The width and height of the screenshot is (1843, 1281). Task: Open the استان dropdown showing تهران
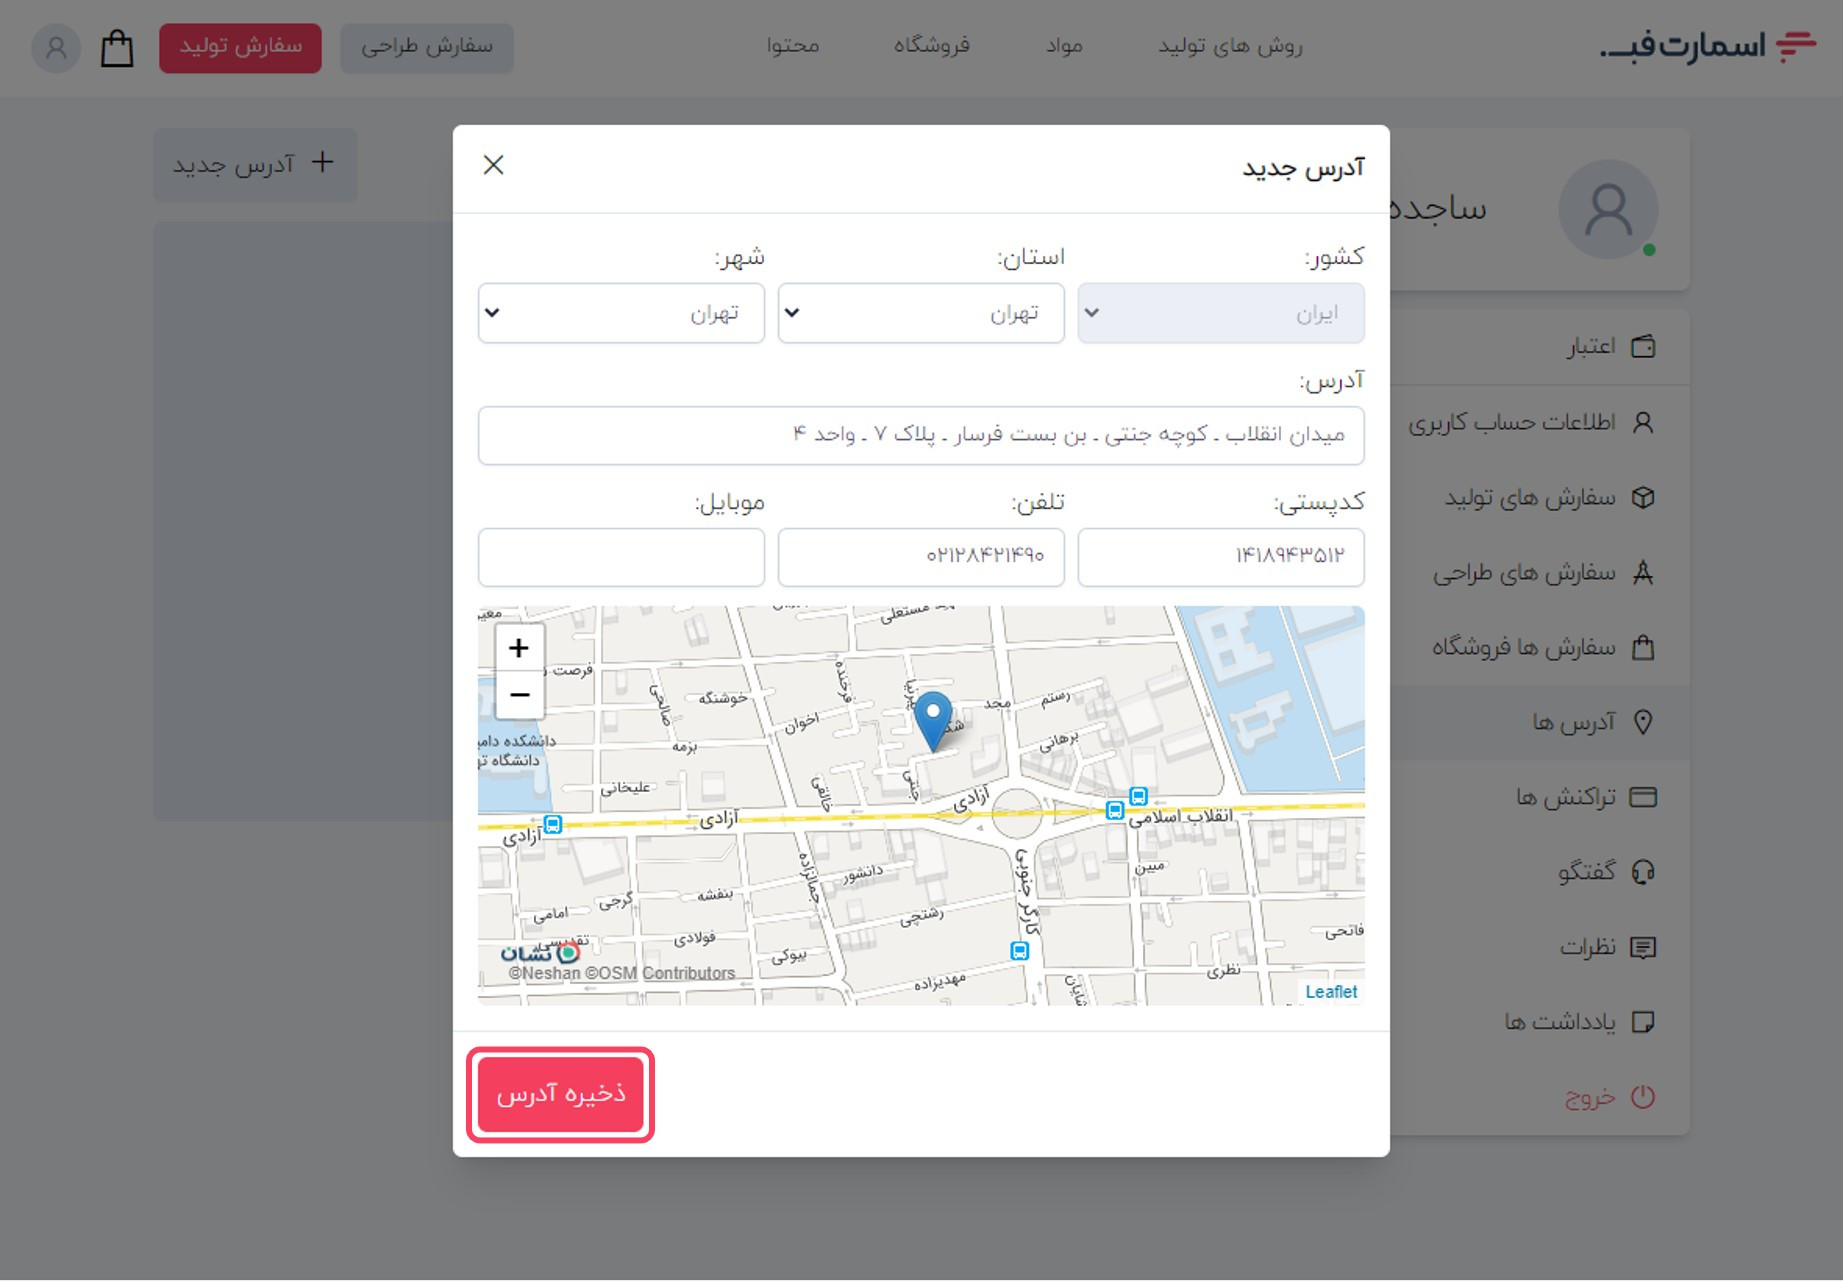[921, 313]
